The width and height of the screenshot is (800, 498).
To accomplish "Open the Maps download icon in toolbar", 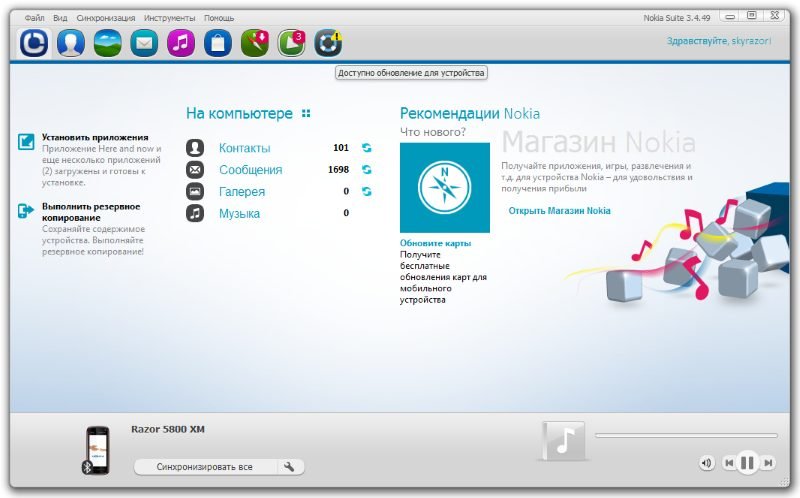I will point(255,43).
